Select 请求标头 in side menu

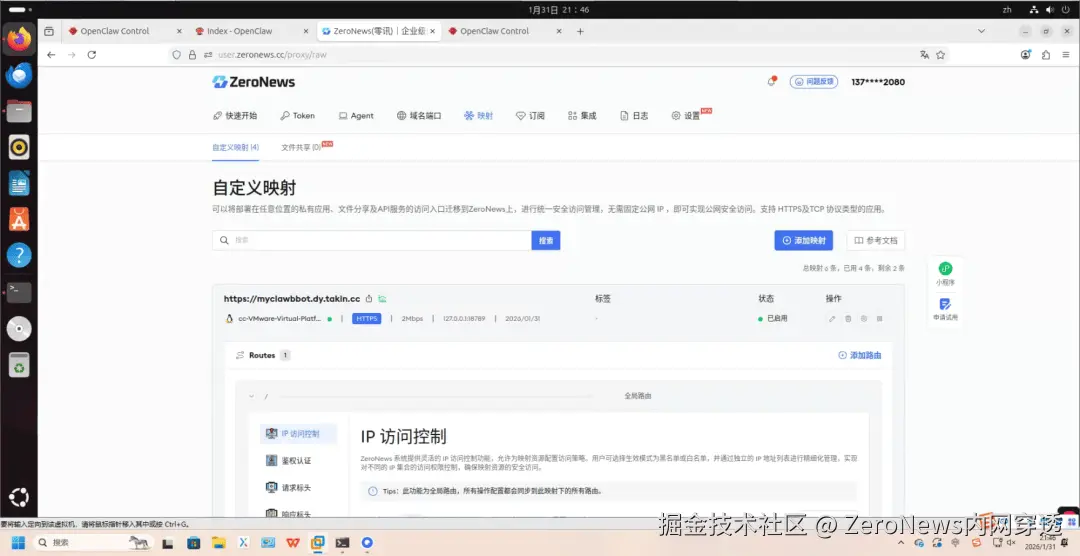tap(289, 487)
